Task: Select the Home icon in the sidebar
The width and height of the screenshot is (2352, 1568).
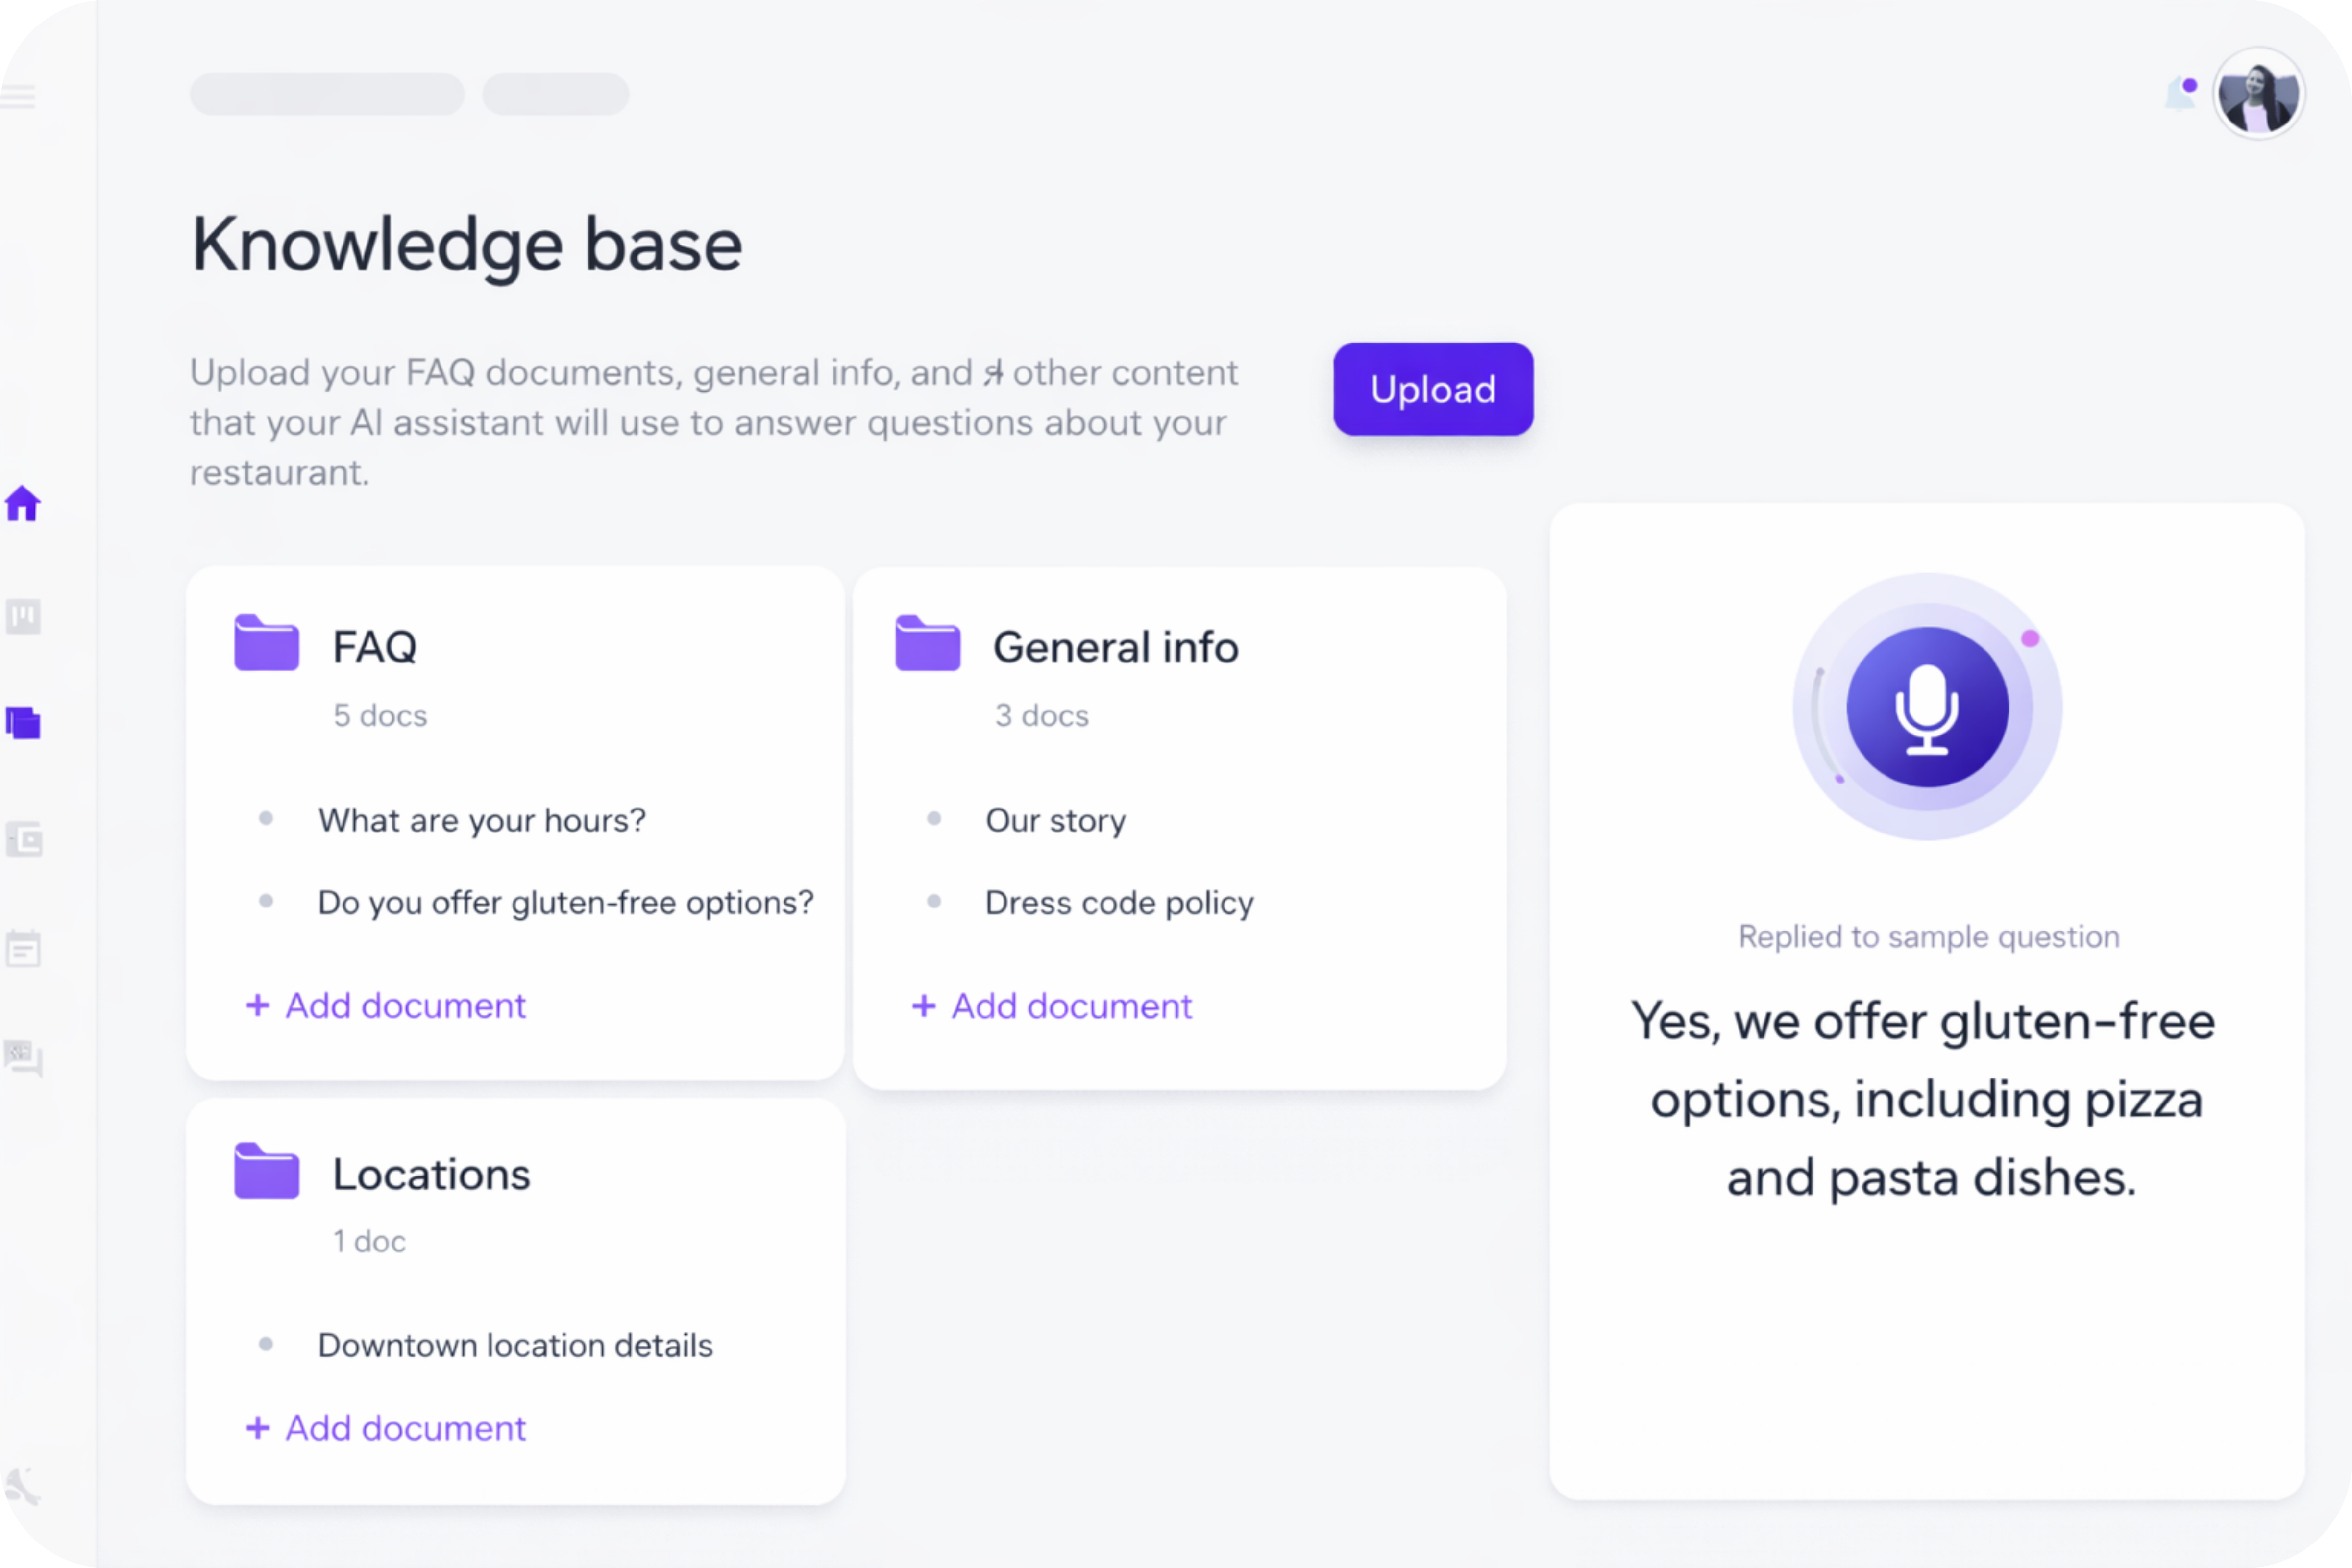Action: coord(22,504)
